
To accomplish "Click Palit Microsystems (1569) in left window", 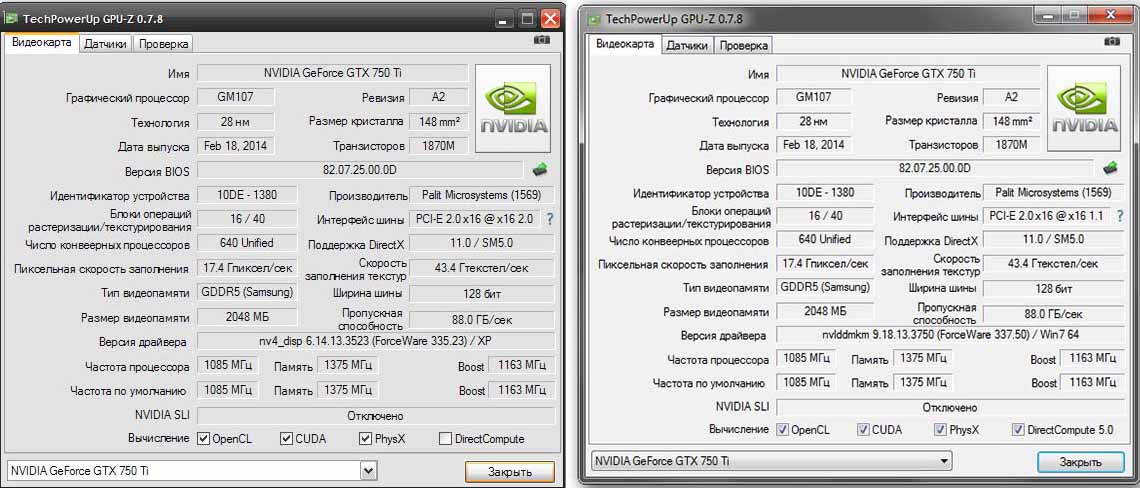I will [x=481, y=195].
